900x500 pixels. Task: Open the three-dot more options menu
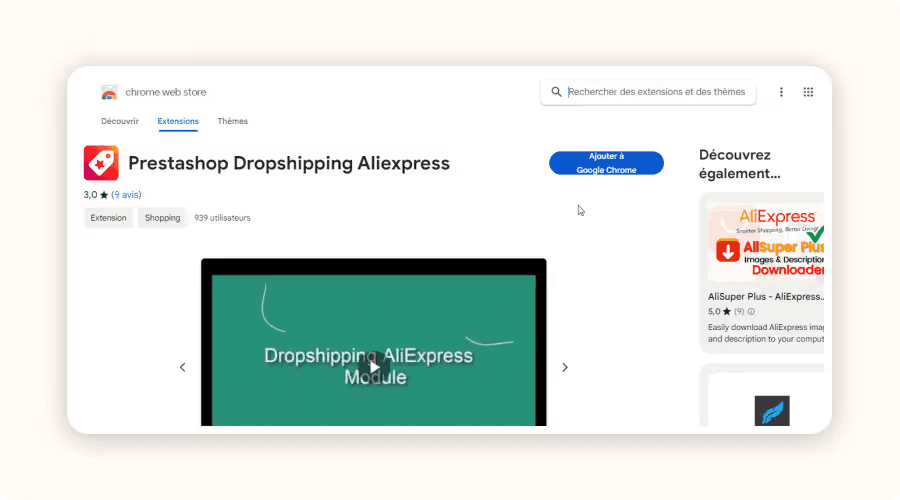click(781, 92)
